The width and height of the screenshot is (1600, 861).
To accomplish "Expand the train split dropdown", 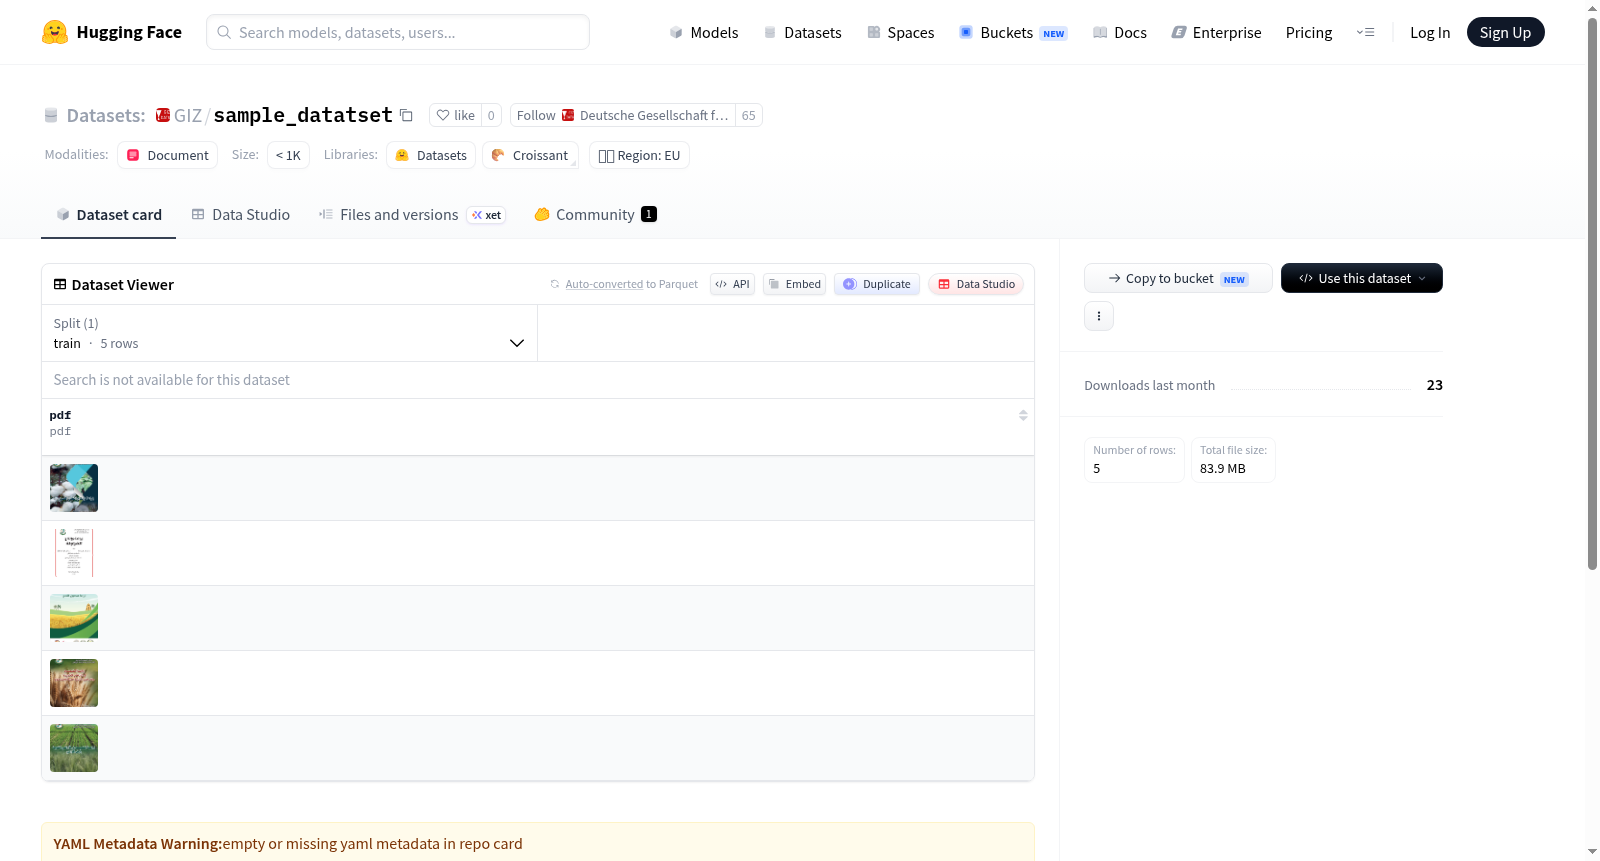I will pos(289,333).
